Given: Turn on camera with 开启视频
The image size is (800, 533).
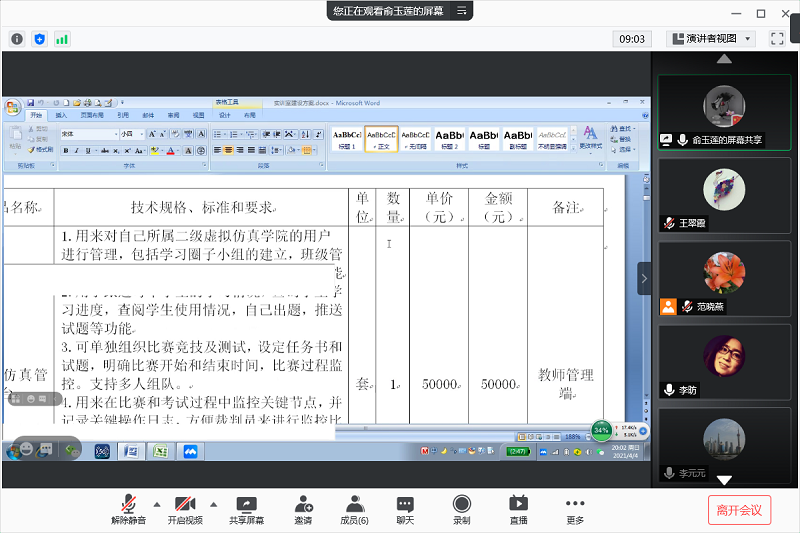Looking at the screenshot, I should click(x=184, y=510).
